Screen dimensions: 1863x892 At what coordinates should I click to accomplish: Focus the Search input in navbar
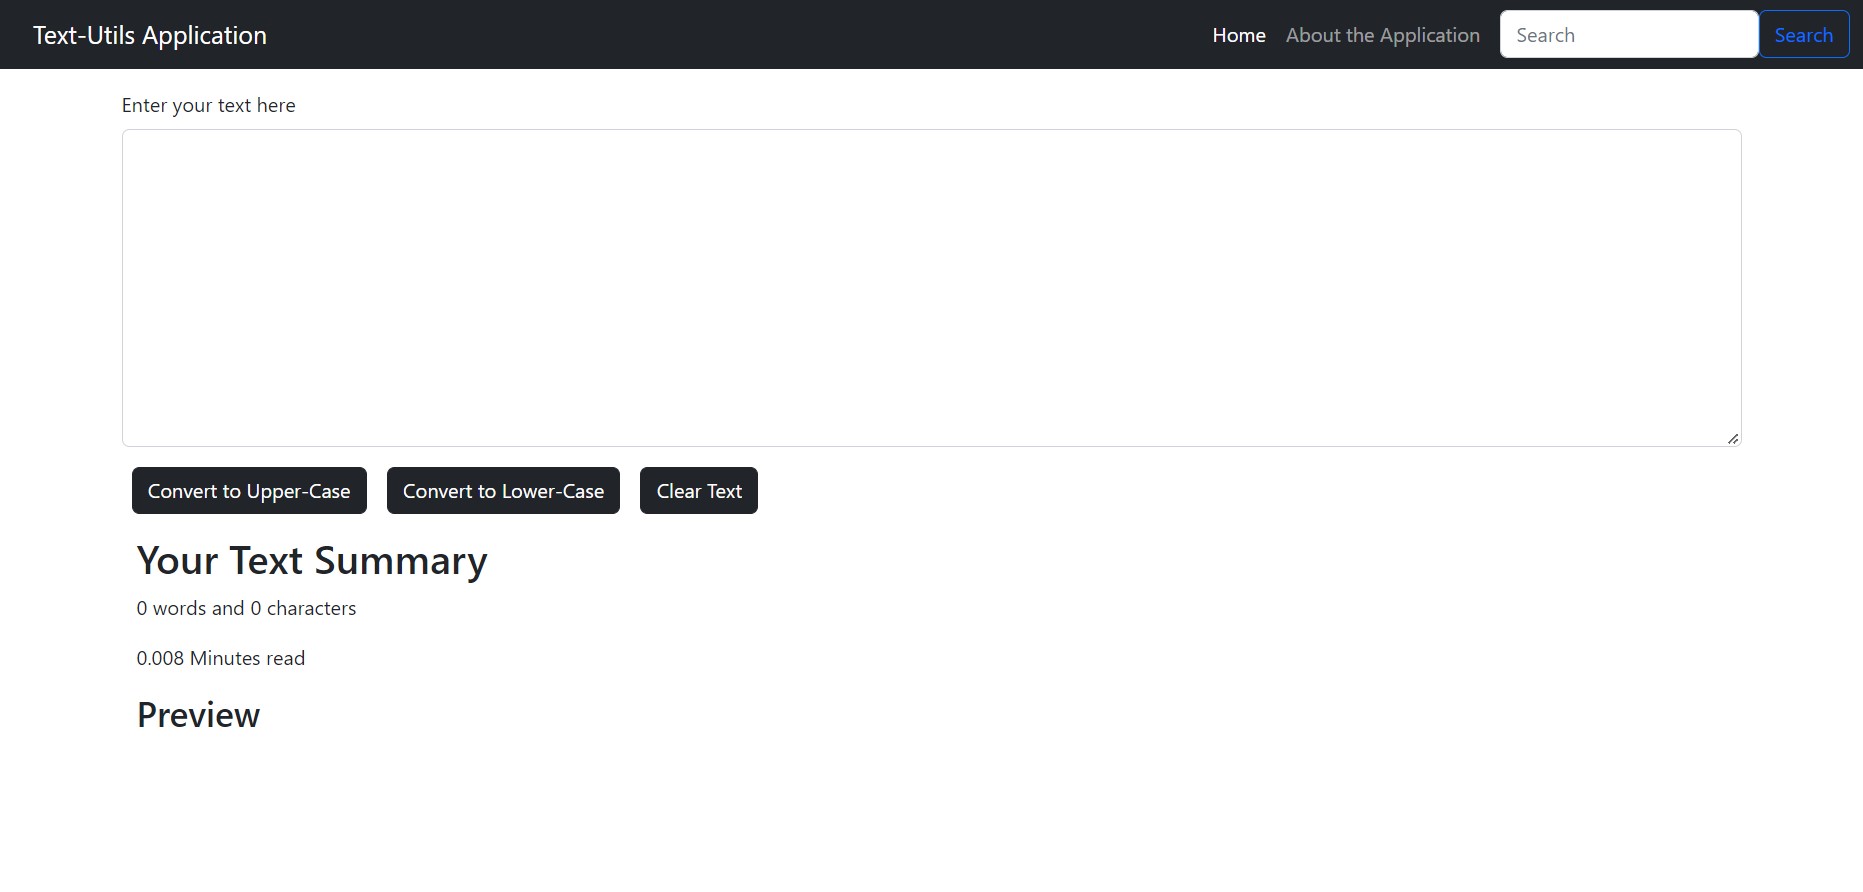point(1628,35)
